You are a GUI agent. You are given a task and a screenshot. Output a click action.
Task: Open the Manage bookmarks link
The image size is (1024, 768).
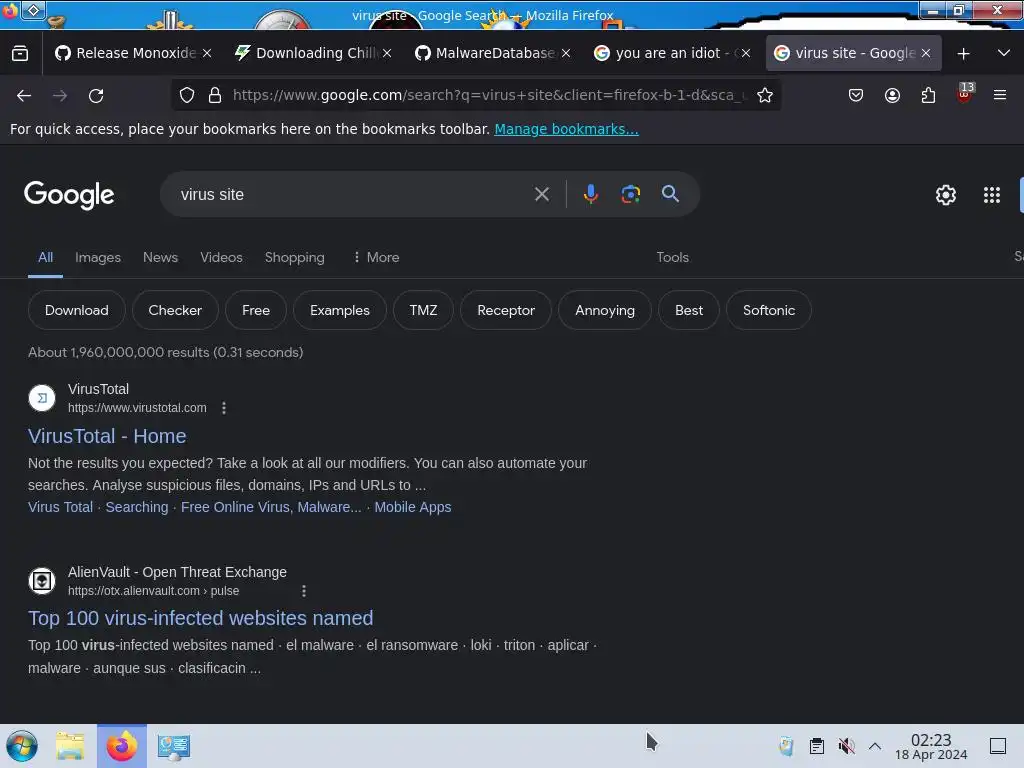[566, 129]
